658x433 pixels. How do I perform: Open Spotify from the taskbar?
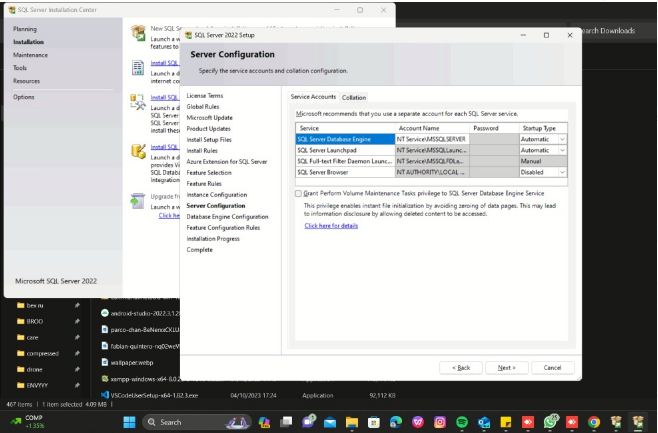[x=461, y=422]
